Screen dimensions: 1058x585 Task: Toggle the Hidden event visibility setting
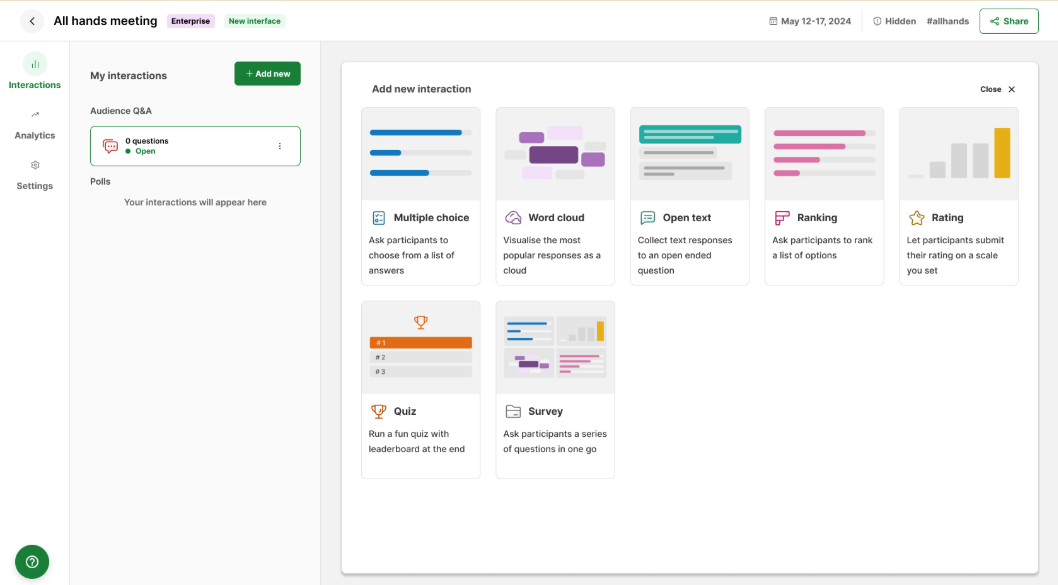(x=893, y=20)
